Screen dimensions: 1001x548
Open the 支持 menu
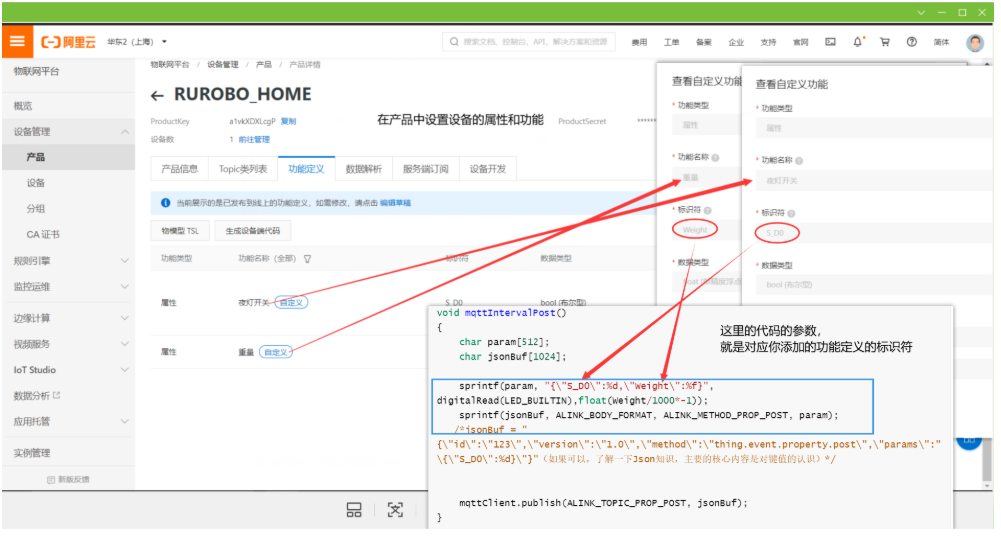coord(768,42)
